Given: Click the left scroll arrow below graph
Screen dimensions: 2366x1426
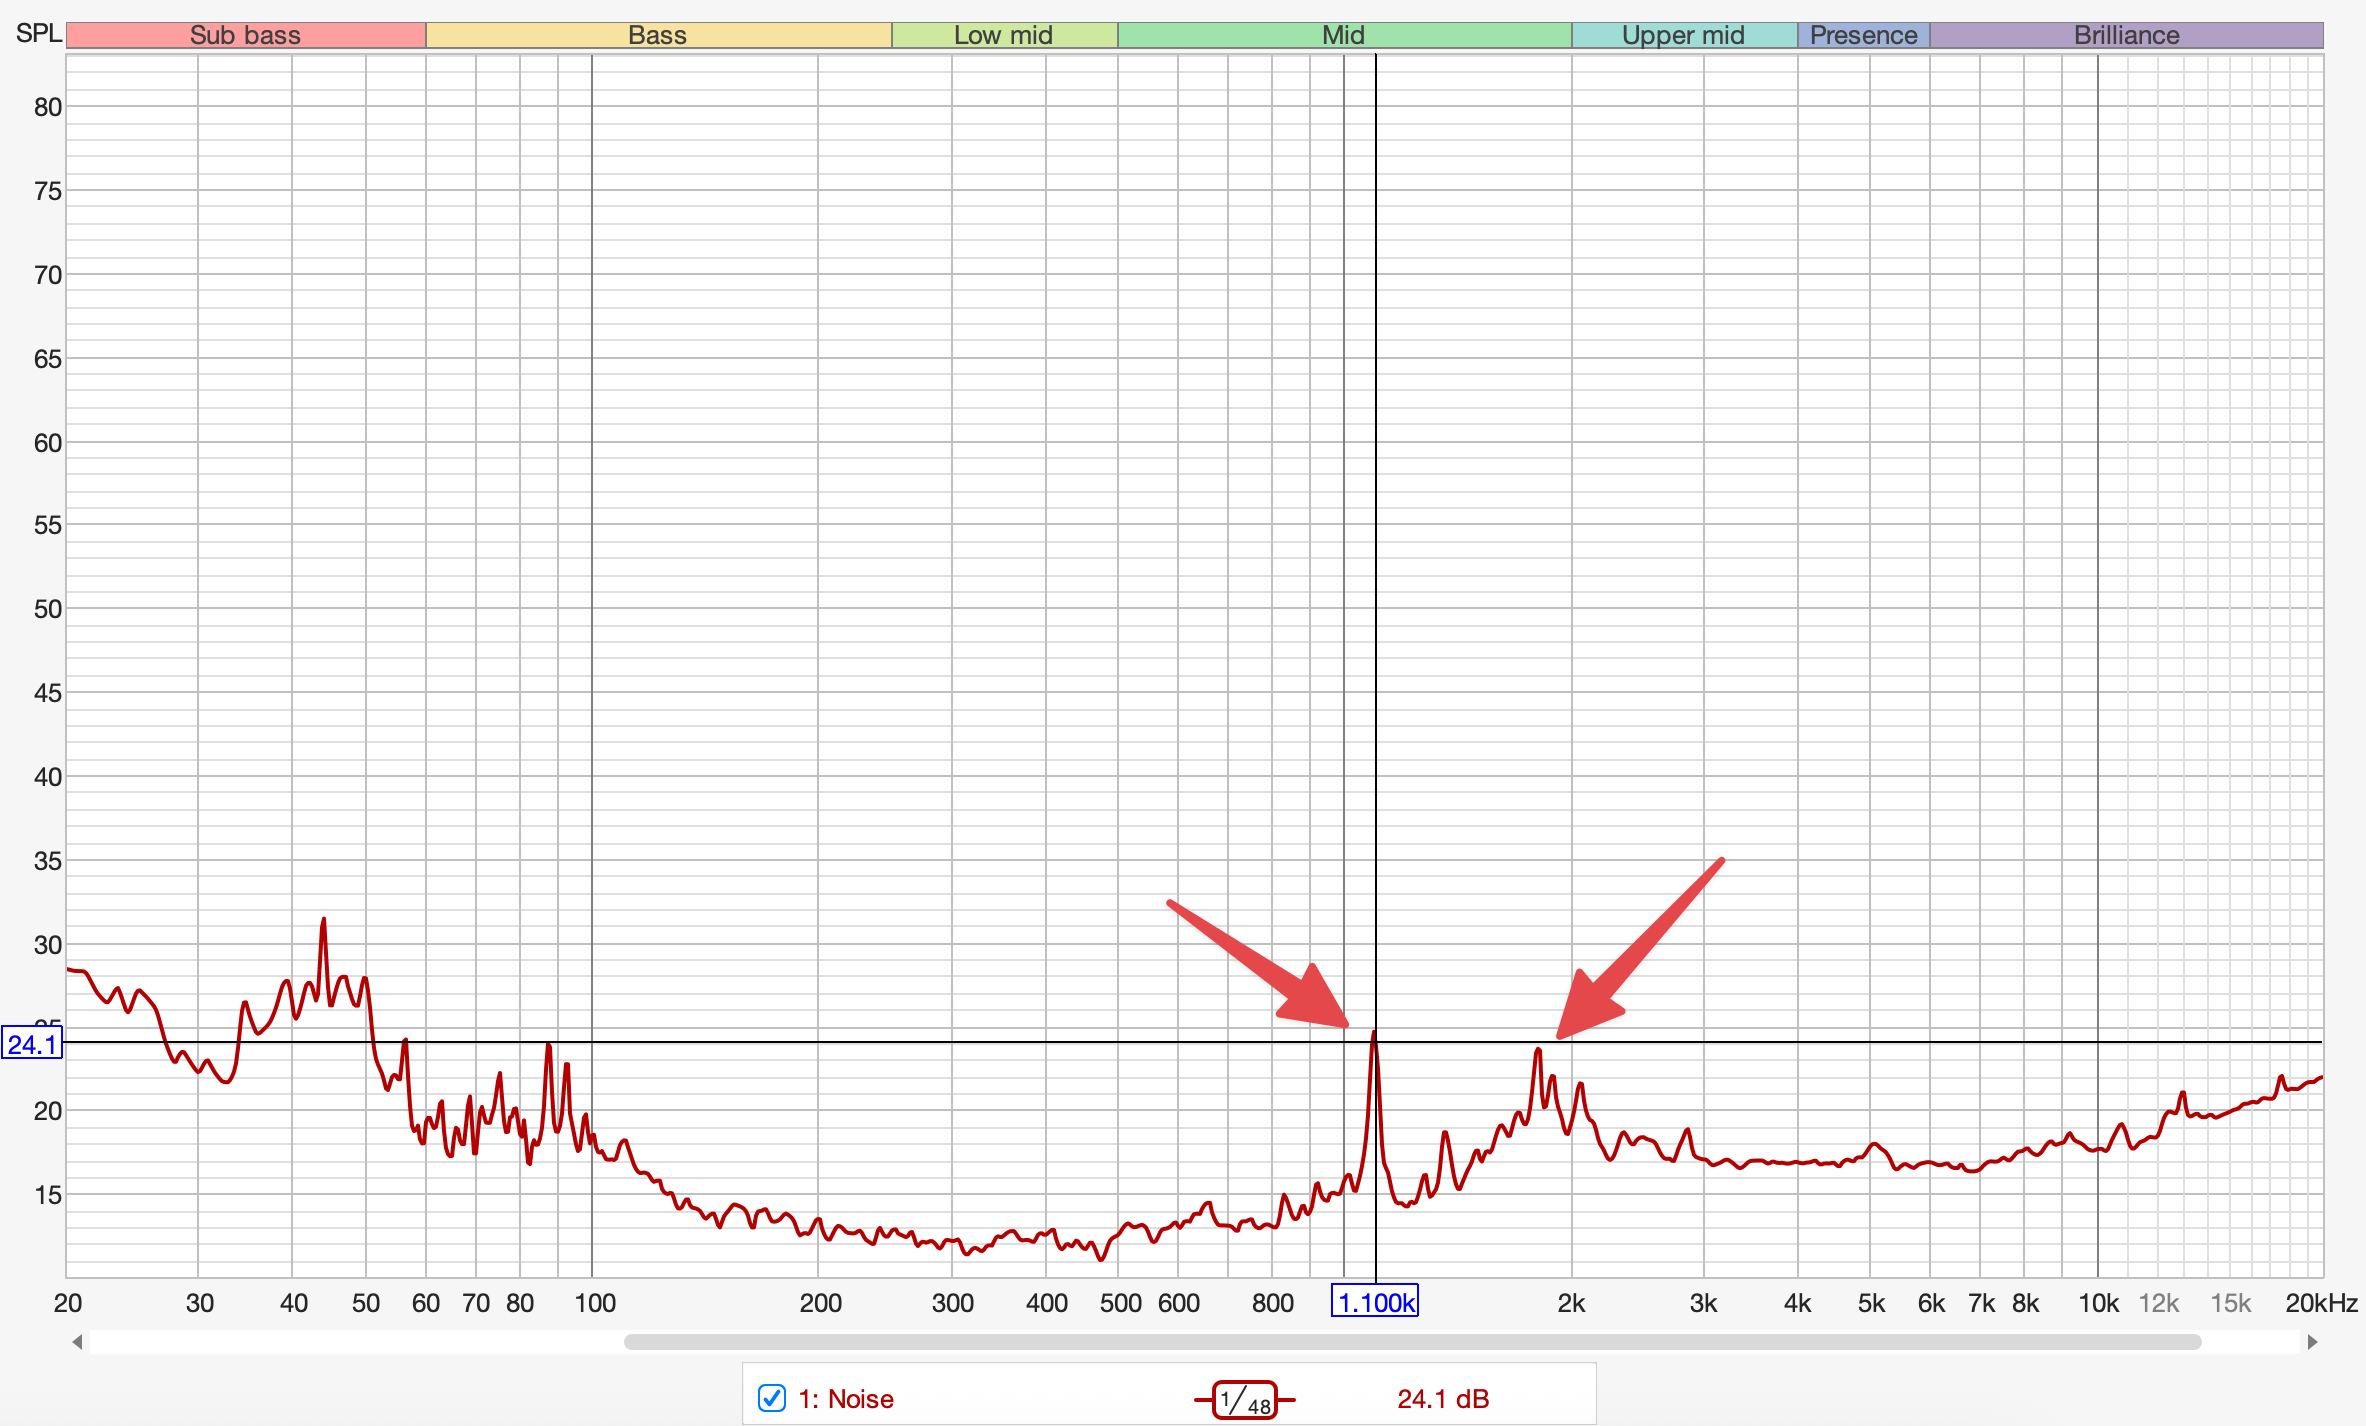Looking at the screenshot, I should tap(77, 1342).
